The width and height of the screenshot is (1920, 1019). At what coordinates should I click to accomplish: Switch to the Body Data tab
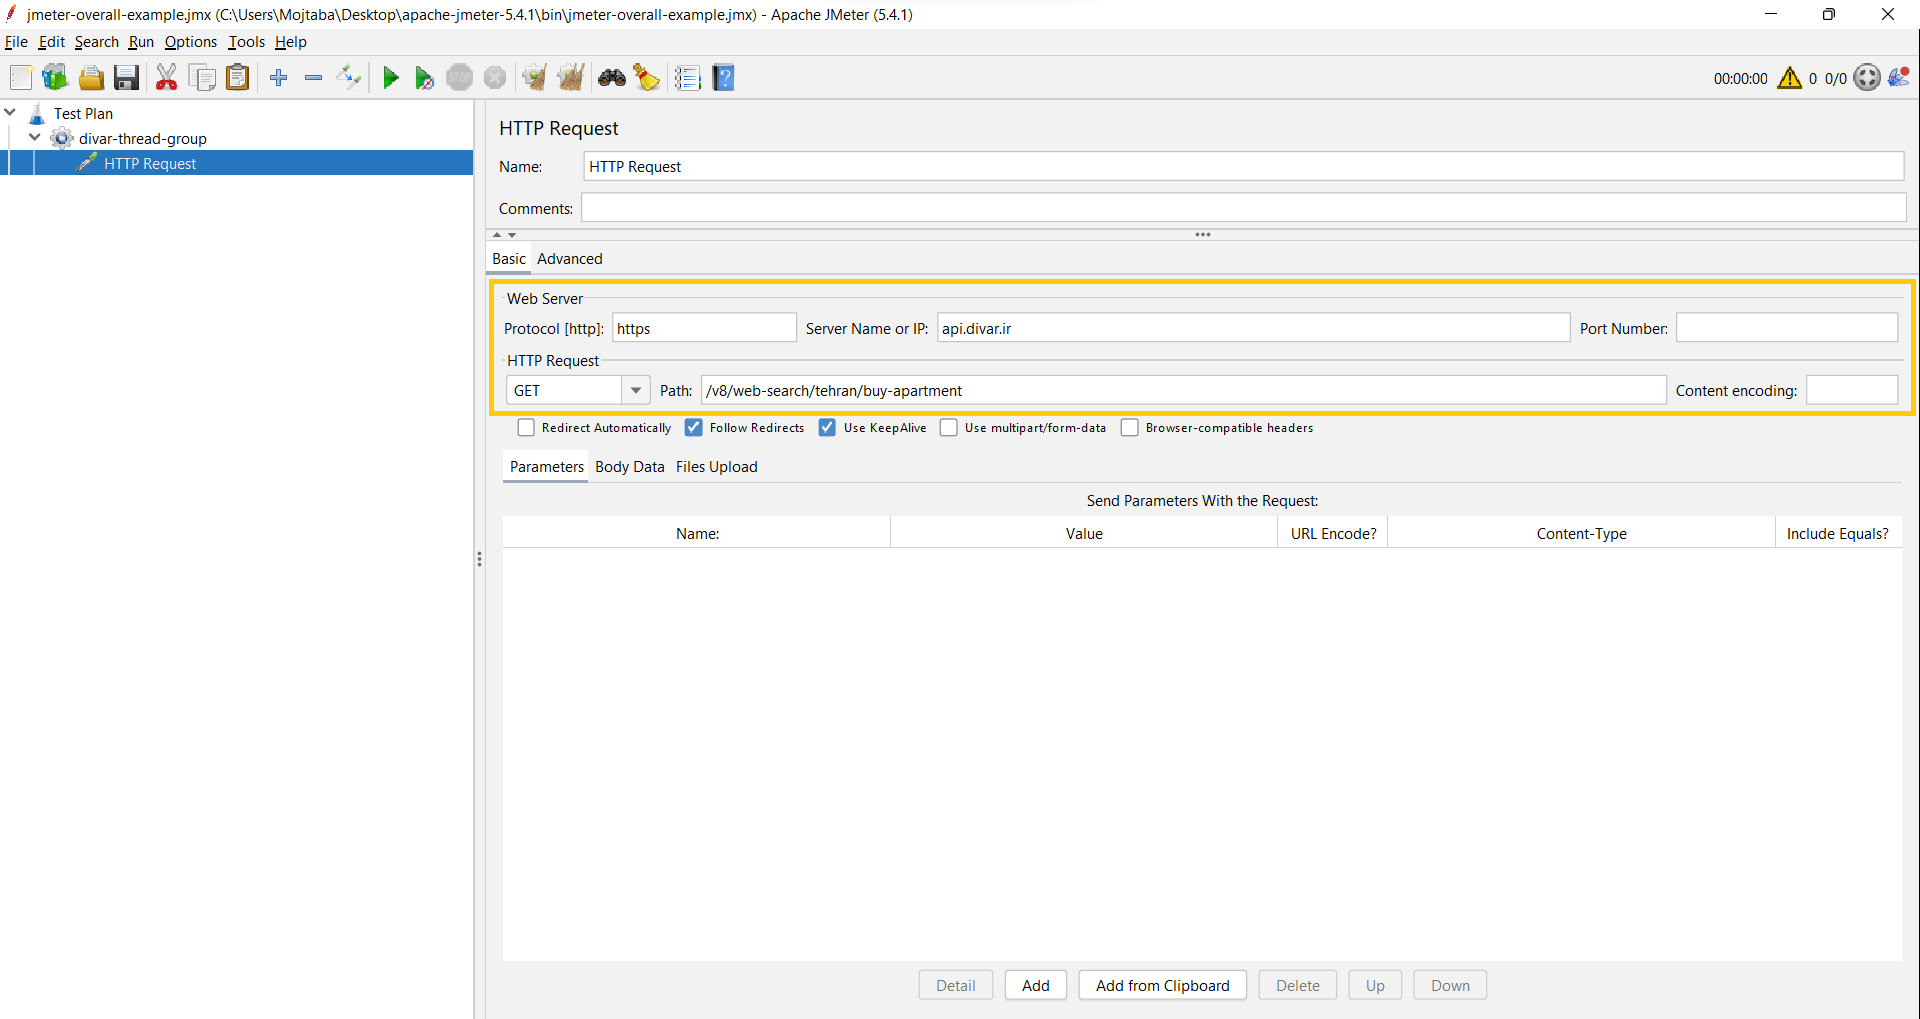[x=630, y=467]
